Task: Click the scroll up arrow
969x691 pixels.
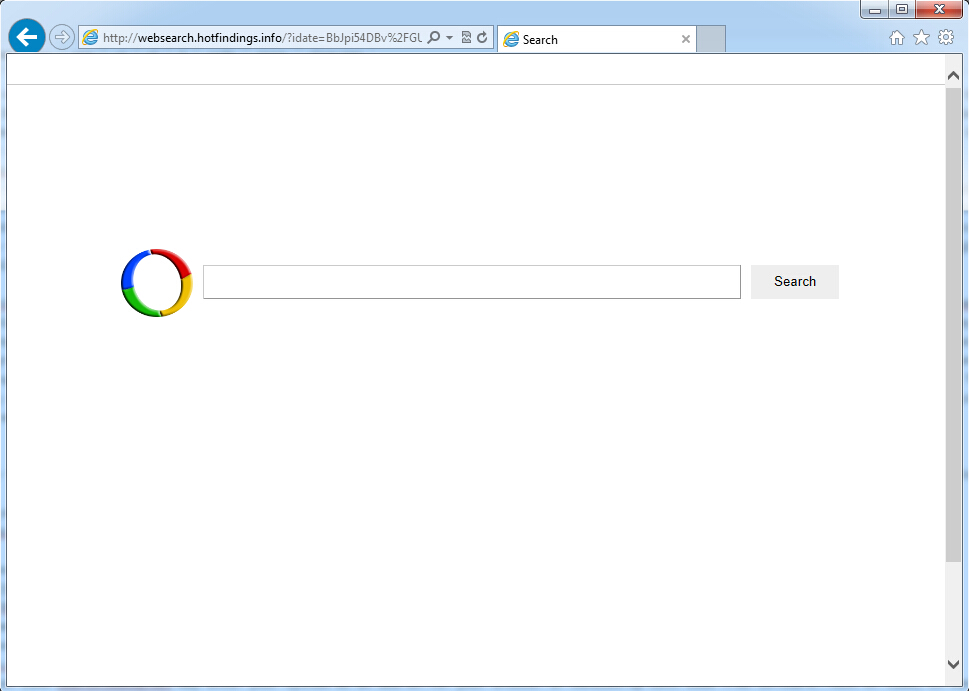Action: [953, 75]
